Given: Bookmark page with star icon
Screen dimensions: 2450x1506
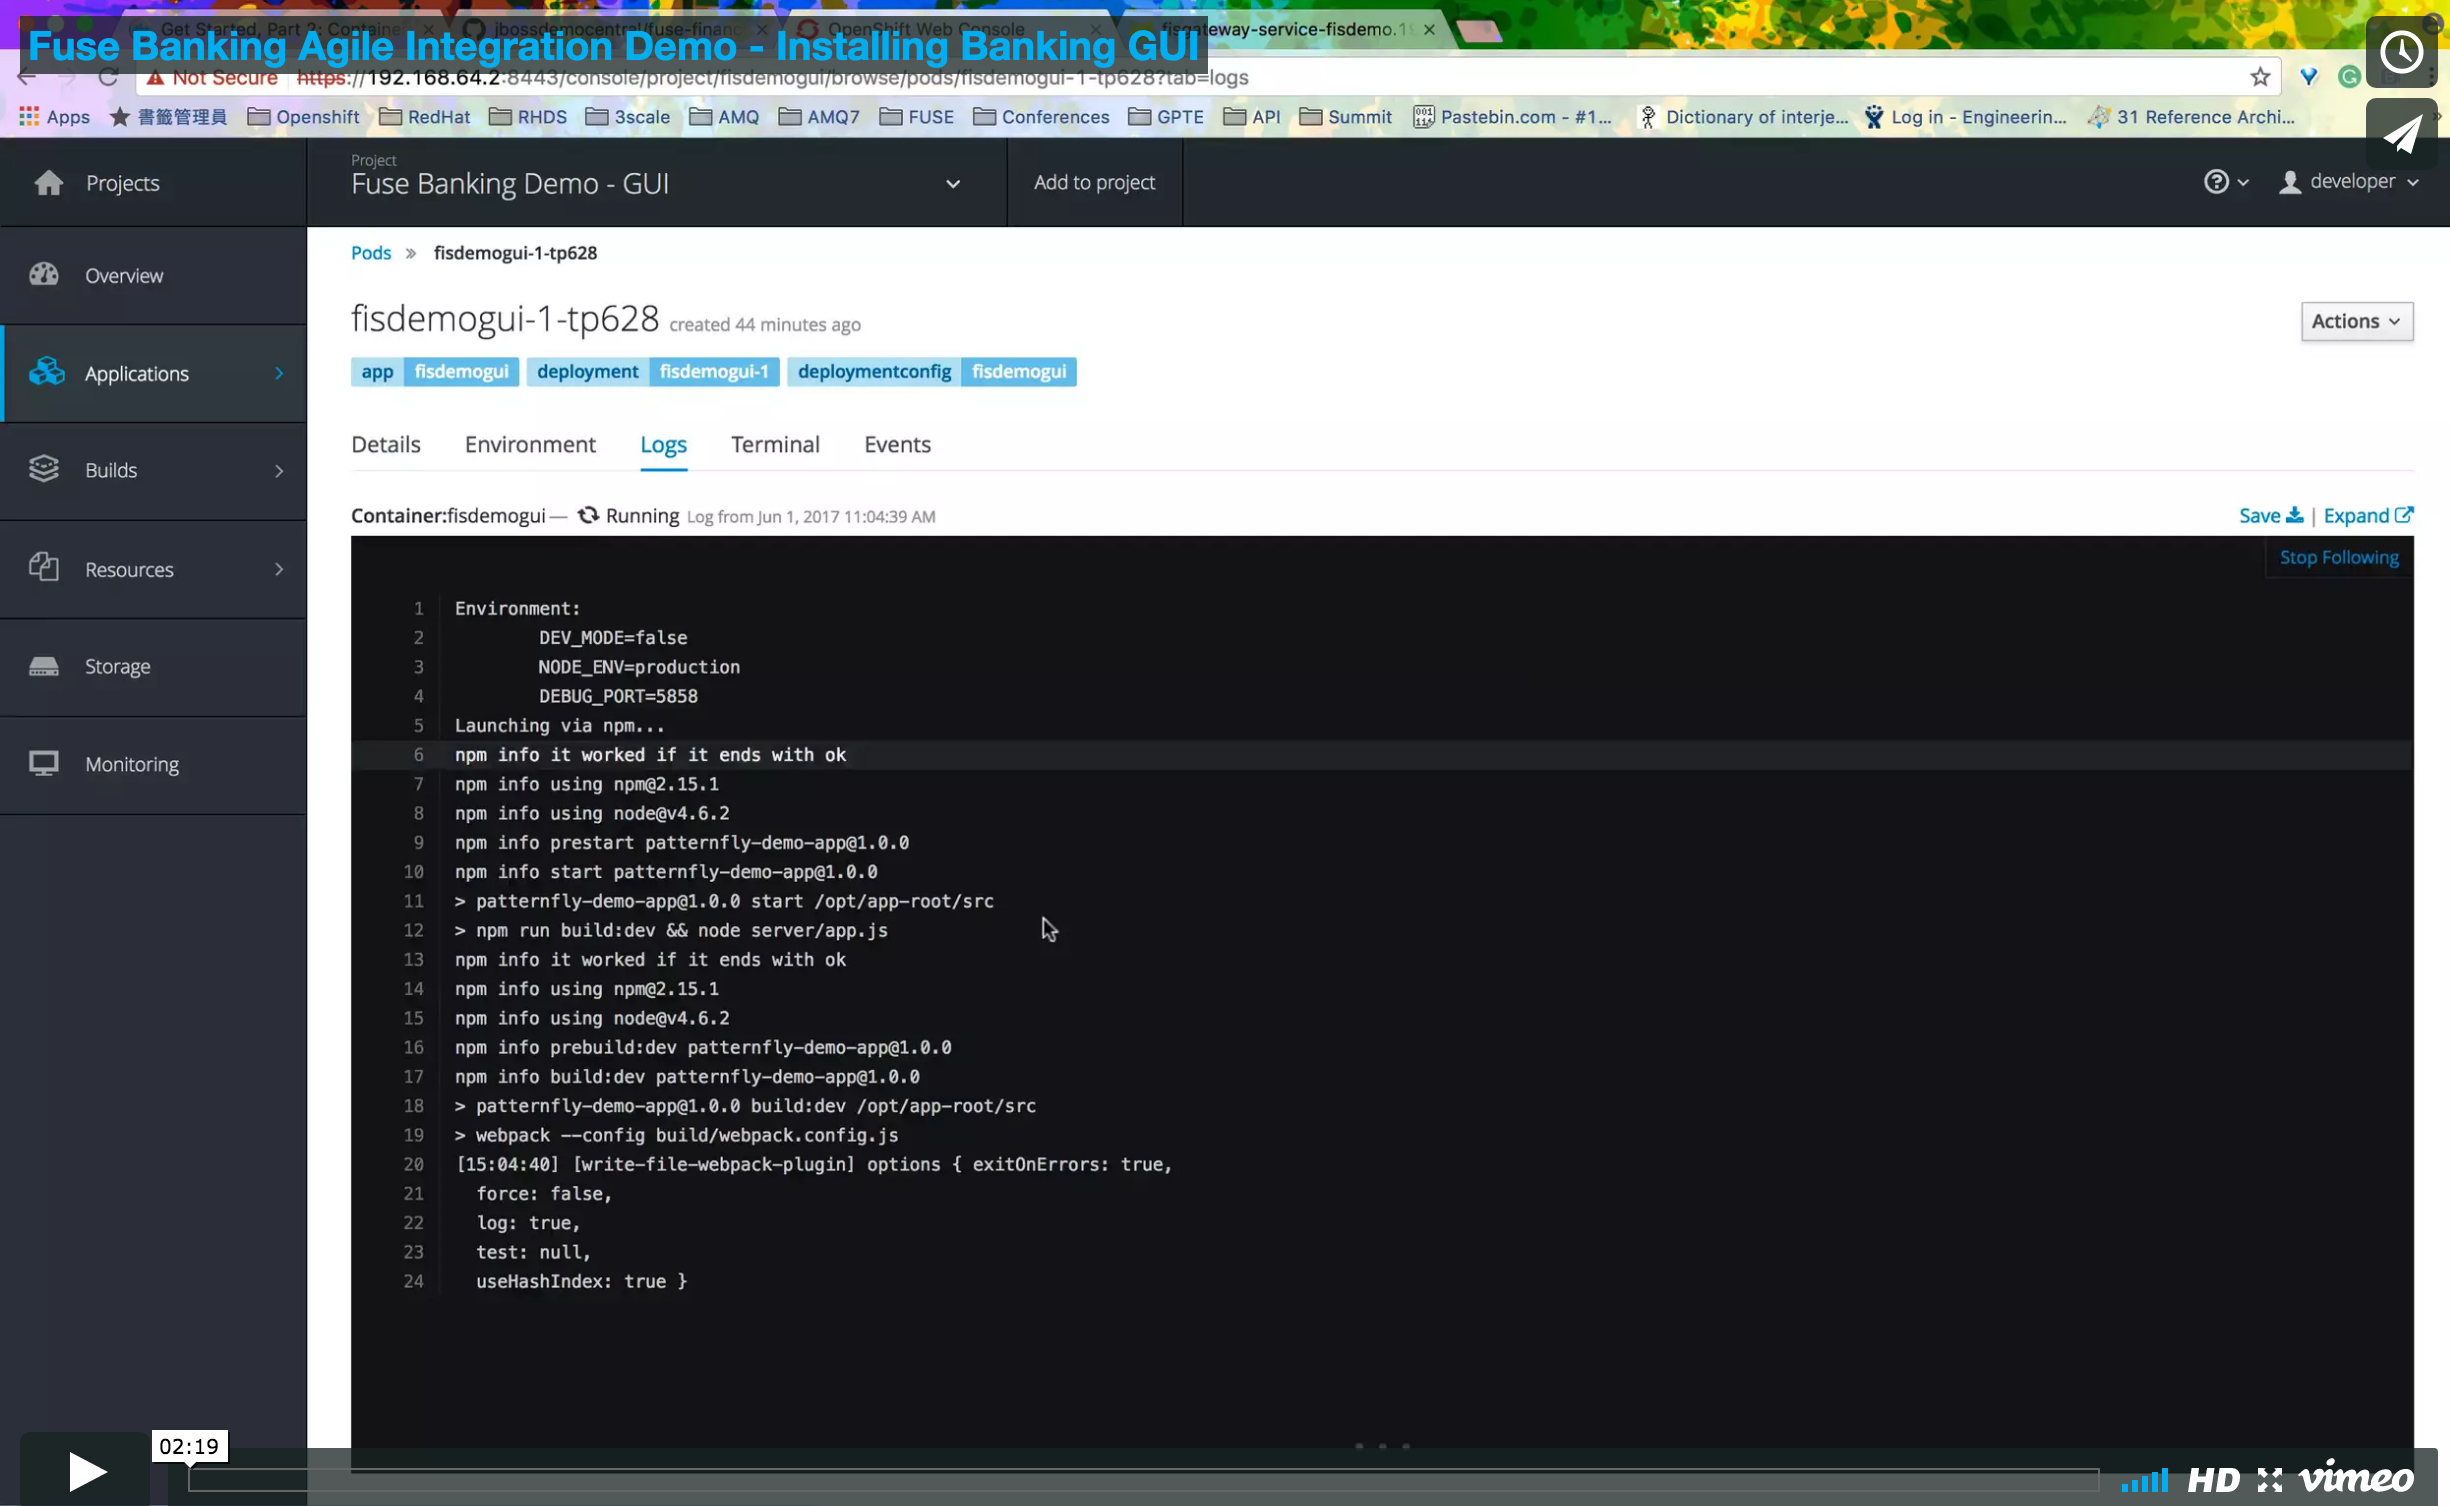Looking at the screenshot, I should pyautogui.click(x=2260, y=77).
